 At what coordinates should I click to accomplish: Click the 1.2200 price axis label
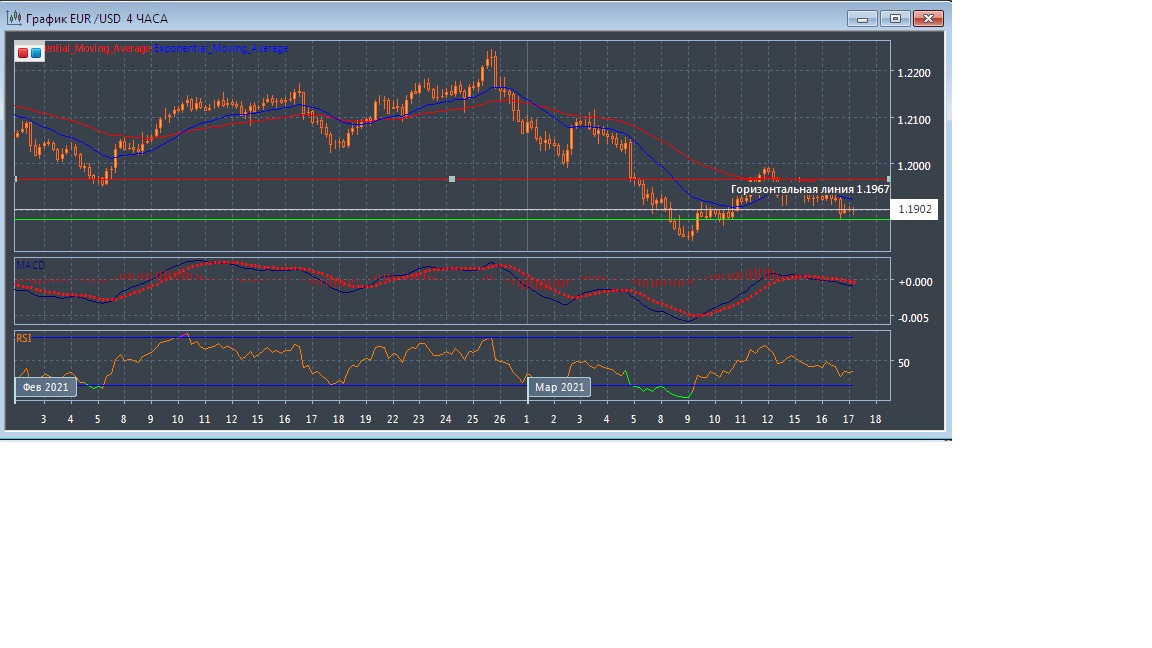pos(914,73)
